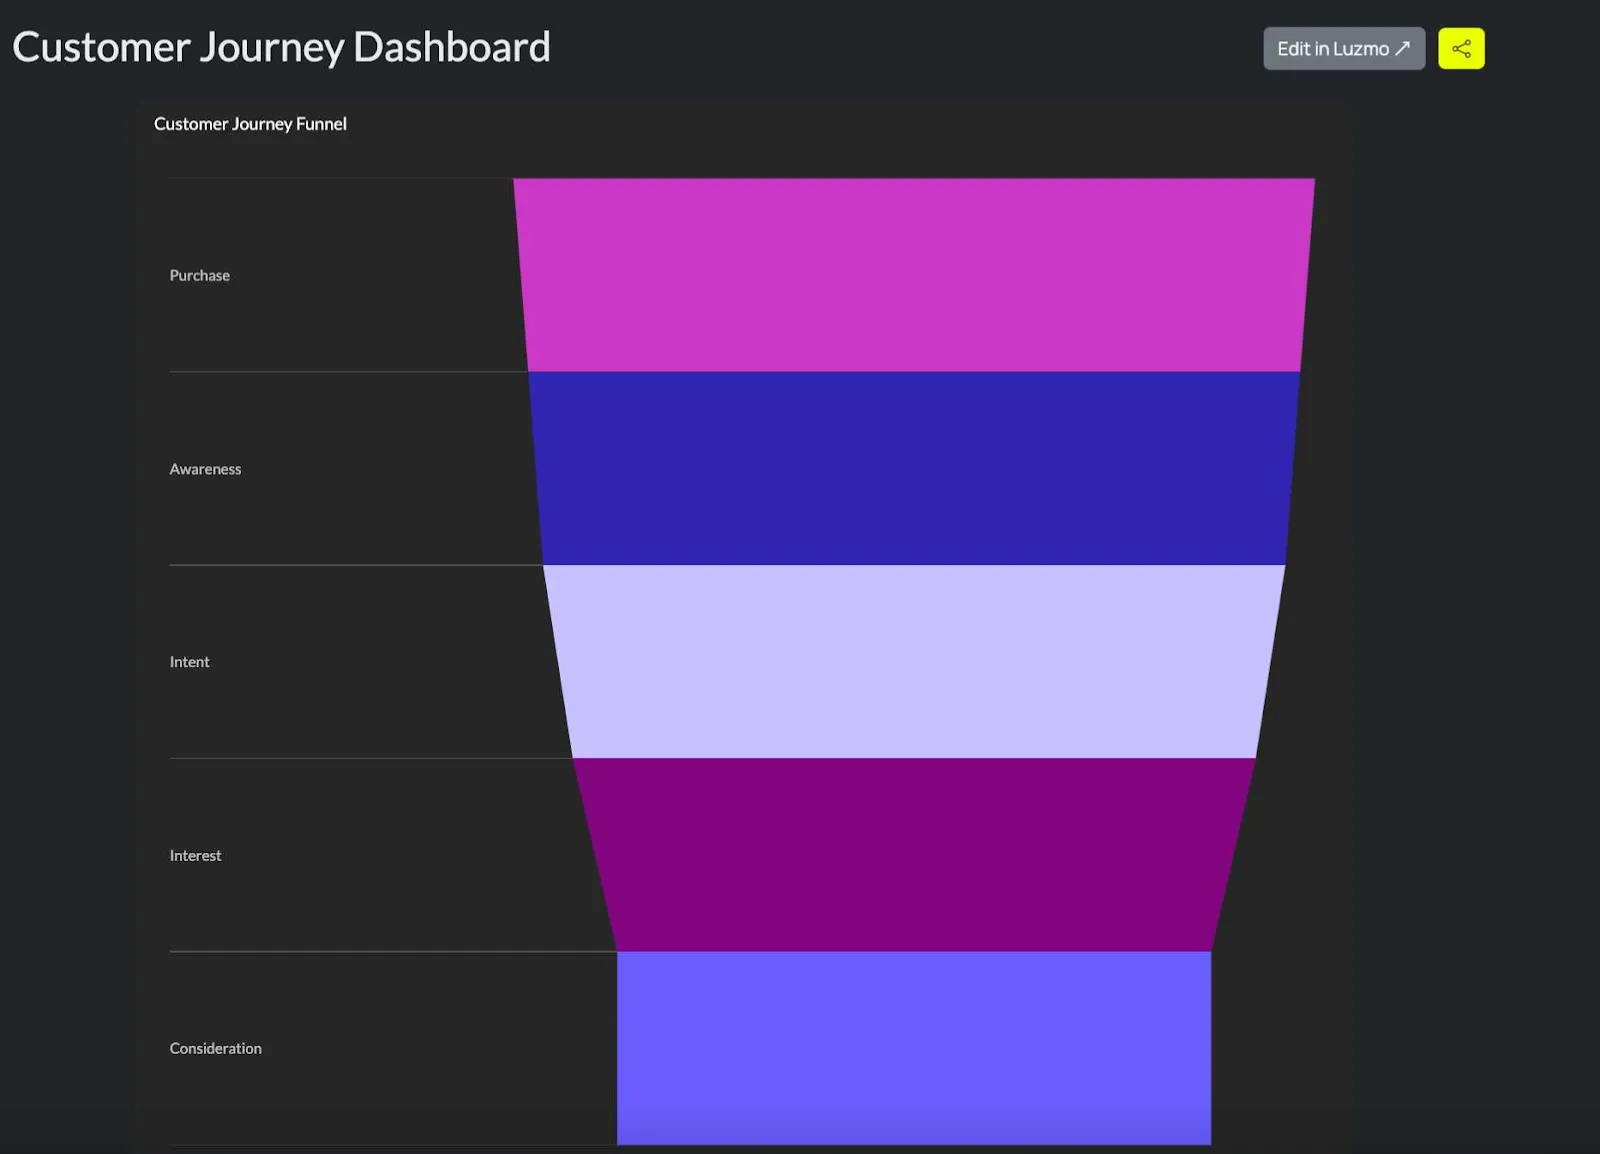Image resolution: width=1600 pixels, height=1154 pixels.
Task: Click the Customer Journey Dashboard heading
Action: point(281,47)
